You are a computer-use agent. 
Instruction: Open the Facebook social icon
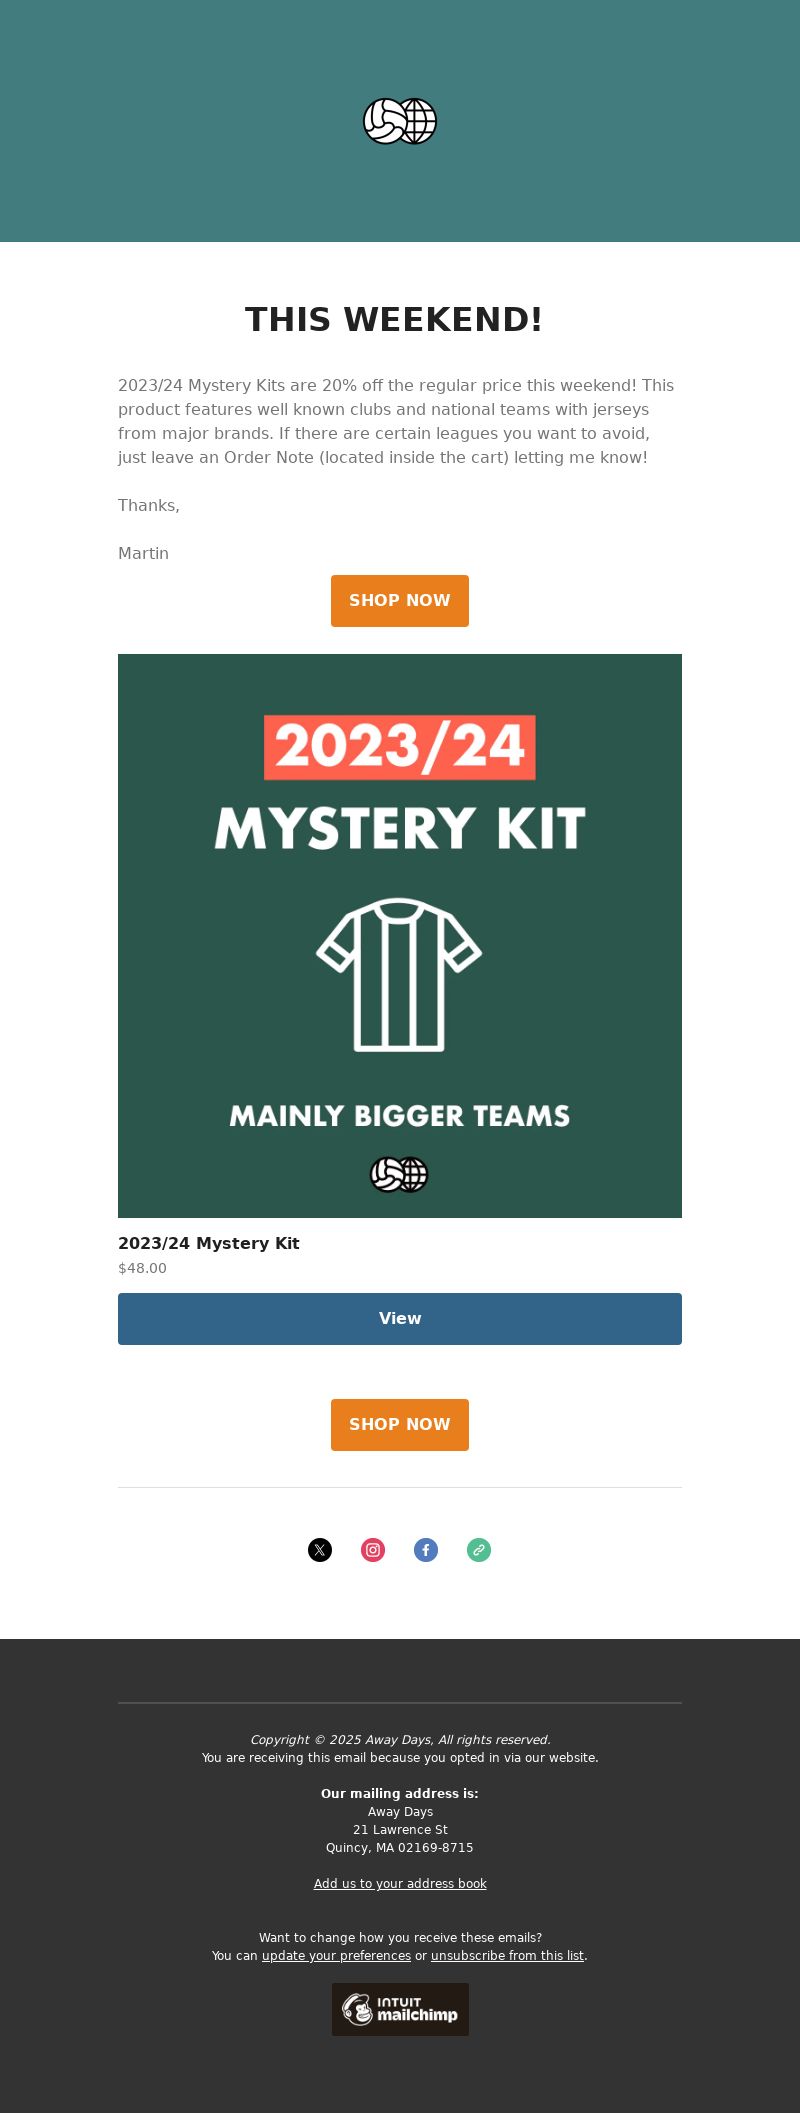tap(426, 1550)
